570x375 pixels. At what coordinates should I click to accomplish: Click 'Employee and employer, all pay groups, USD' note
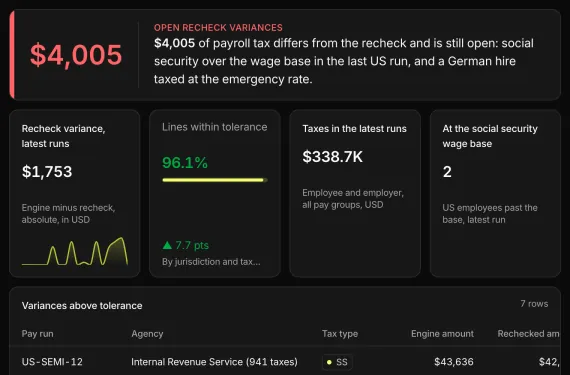pos(353,198)
